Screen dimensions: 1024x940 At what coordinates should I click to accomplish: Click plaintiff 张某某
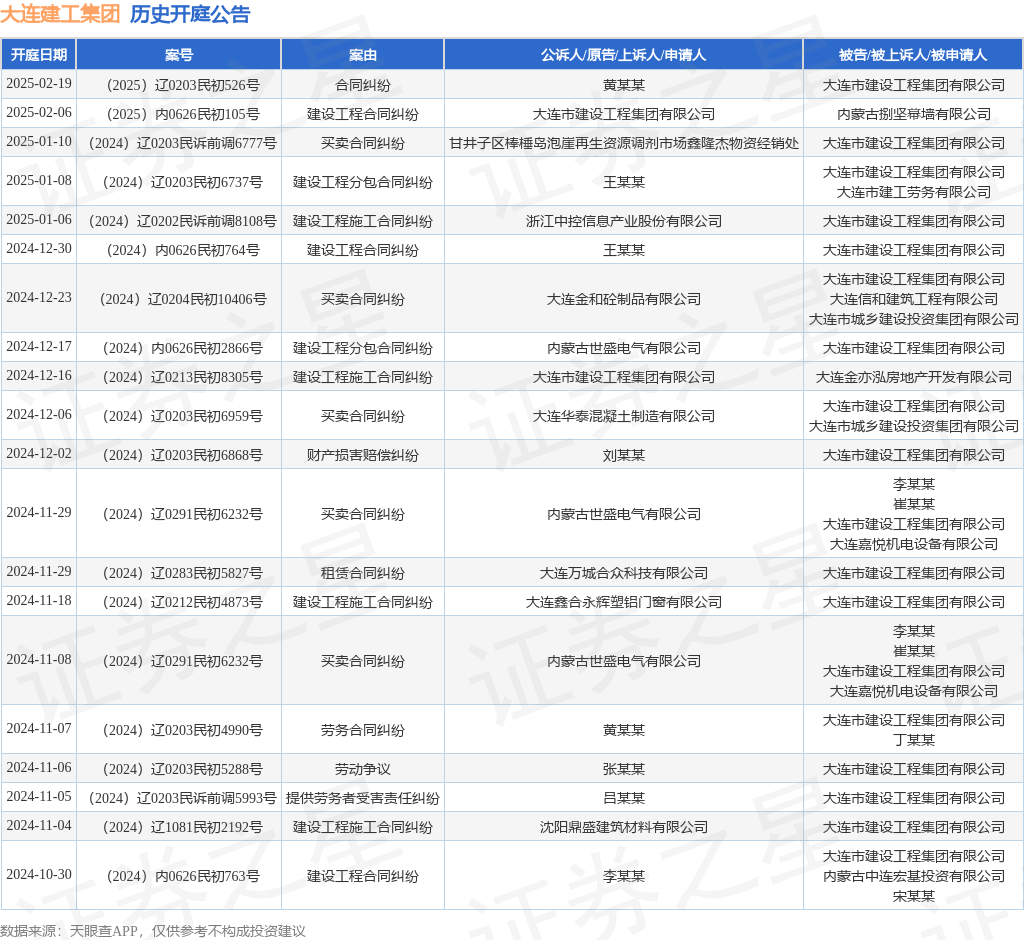click(x=624, y=769)
